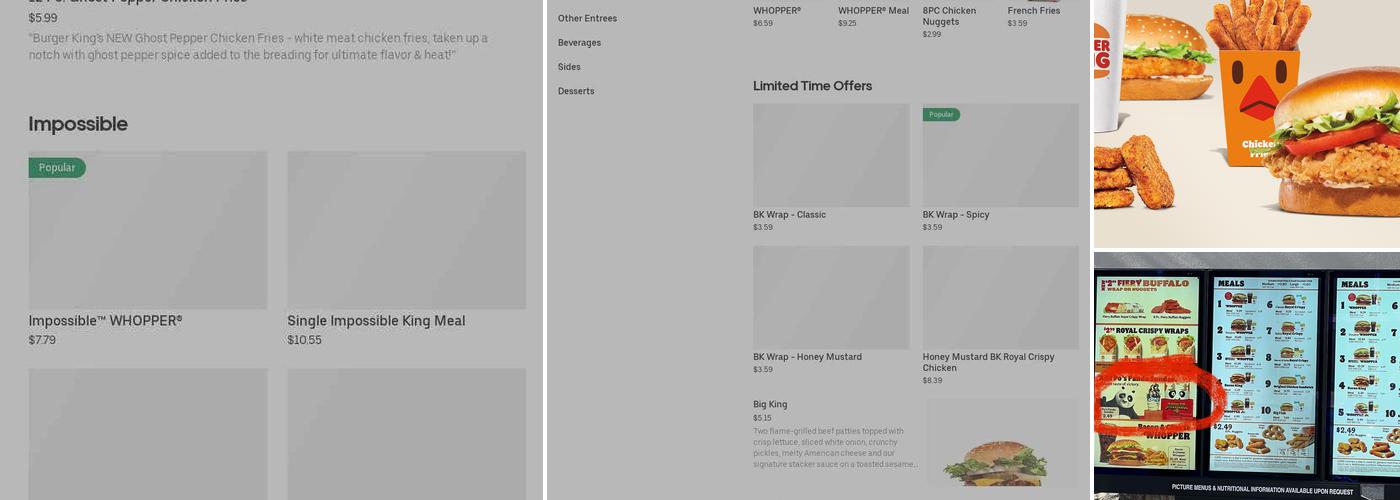
Task: Open the drive-thru menu board photo
Action: [1246, 376]
